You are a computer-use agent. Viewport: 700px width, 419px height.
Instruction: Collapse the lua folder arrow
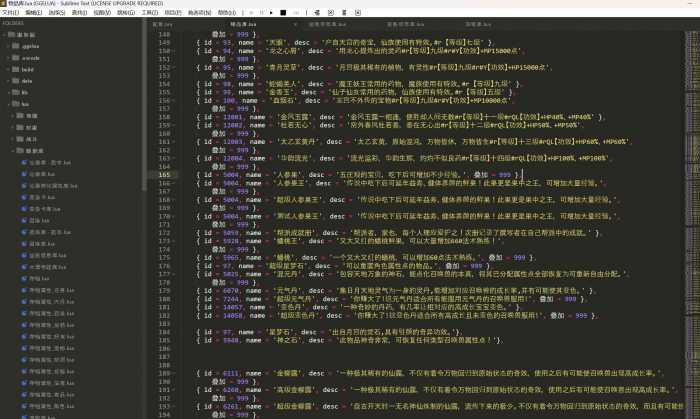pos(8,104)
